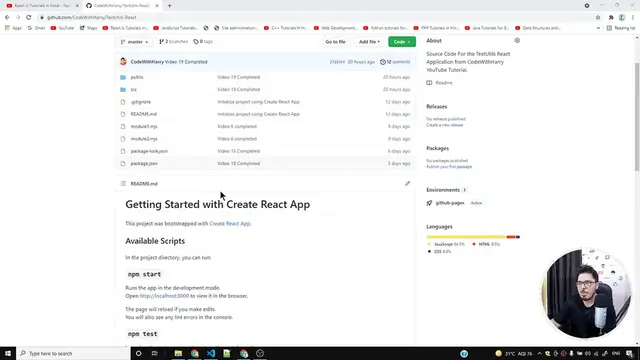Click the Go to file button
Screen dimensions: 640x360
335,42
